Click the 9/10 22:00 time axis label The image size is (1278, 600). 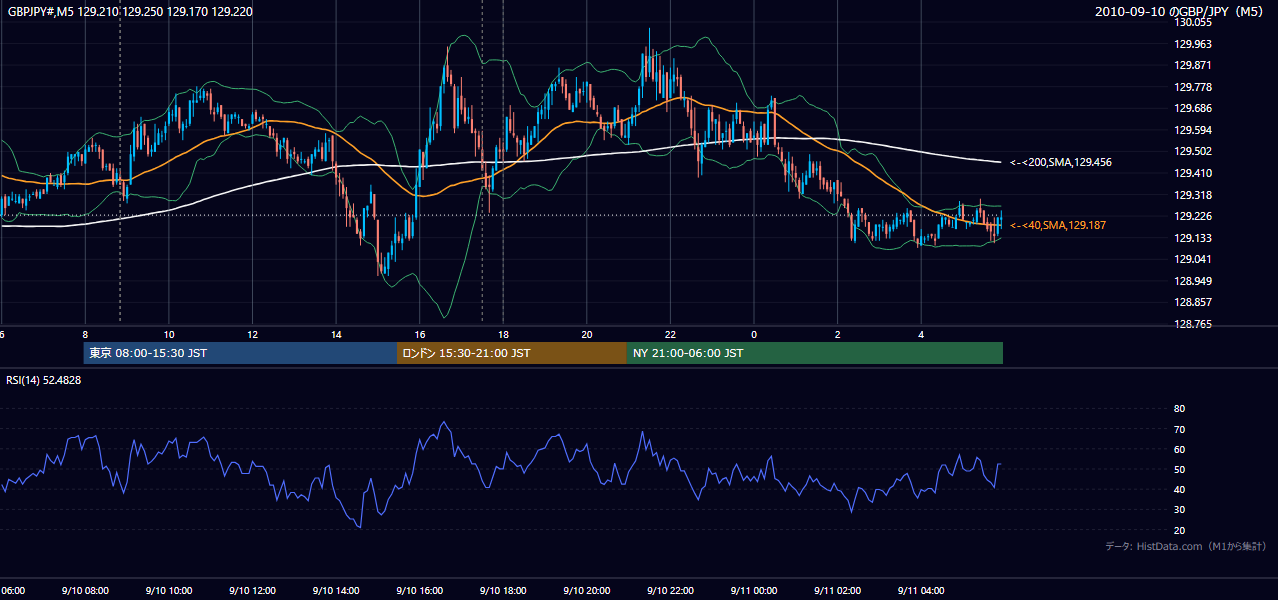[670, 591]
